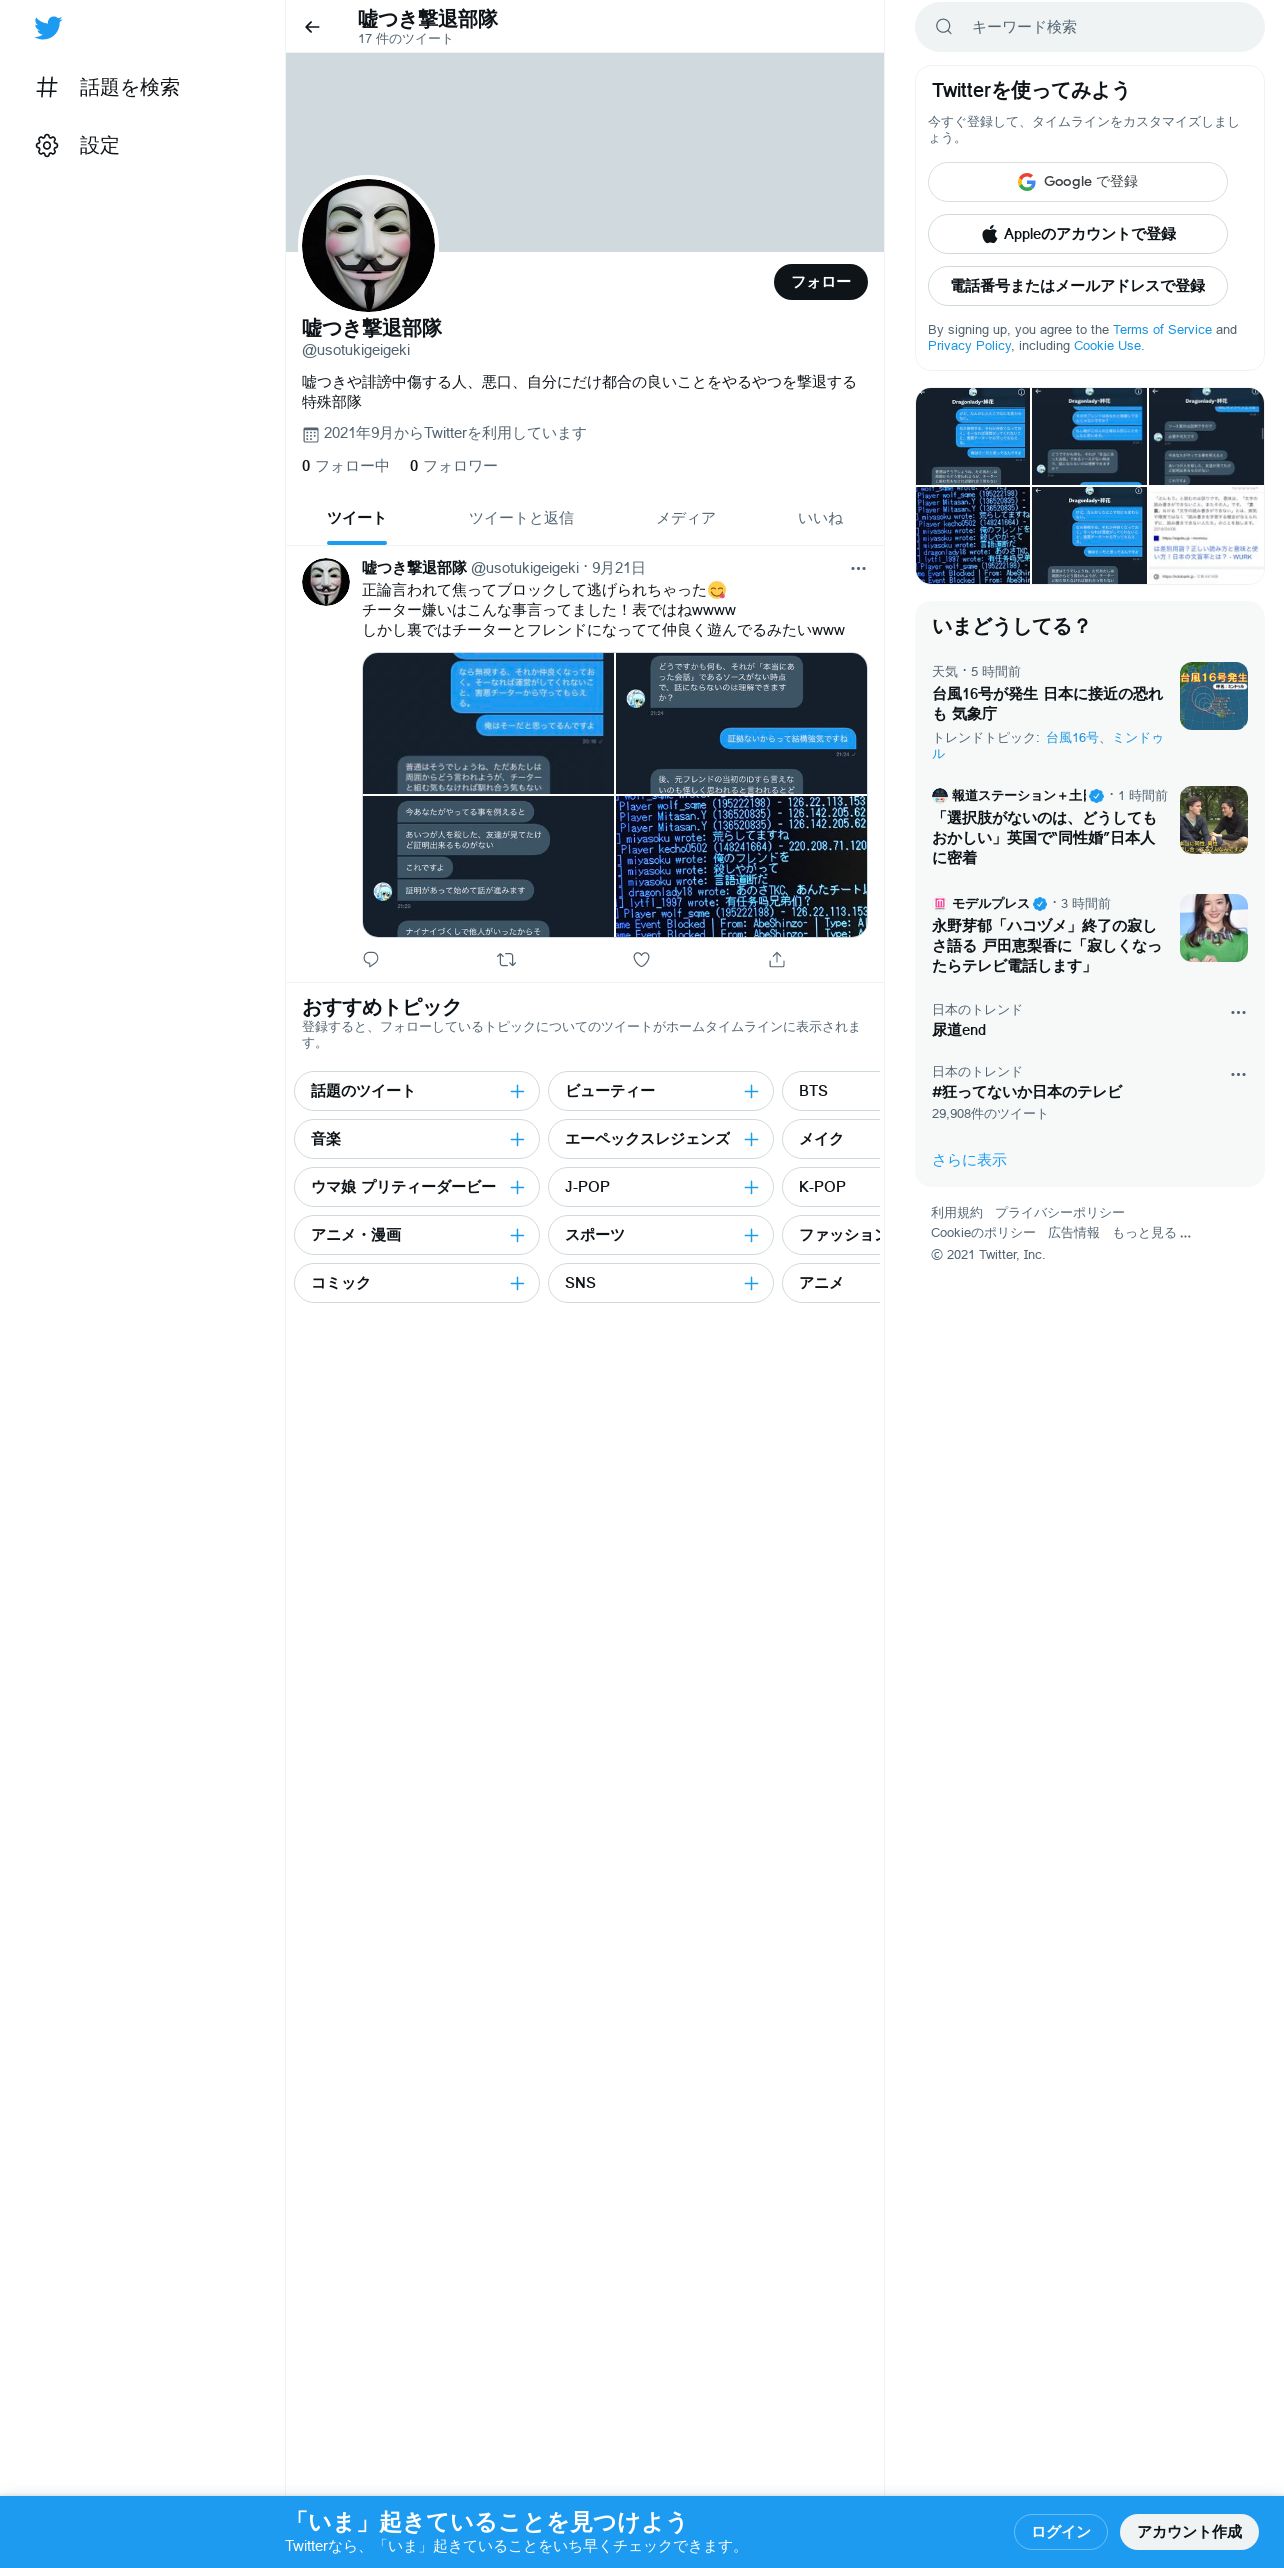Screen dimensions: 1284x2568
Task: Switch to いいね tab
Action: (x=820, y=518)
